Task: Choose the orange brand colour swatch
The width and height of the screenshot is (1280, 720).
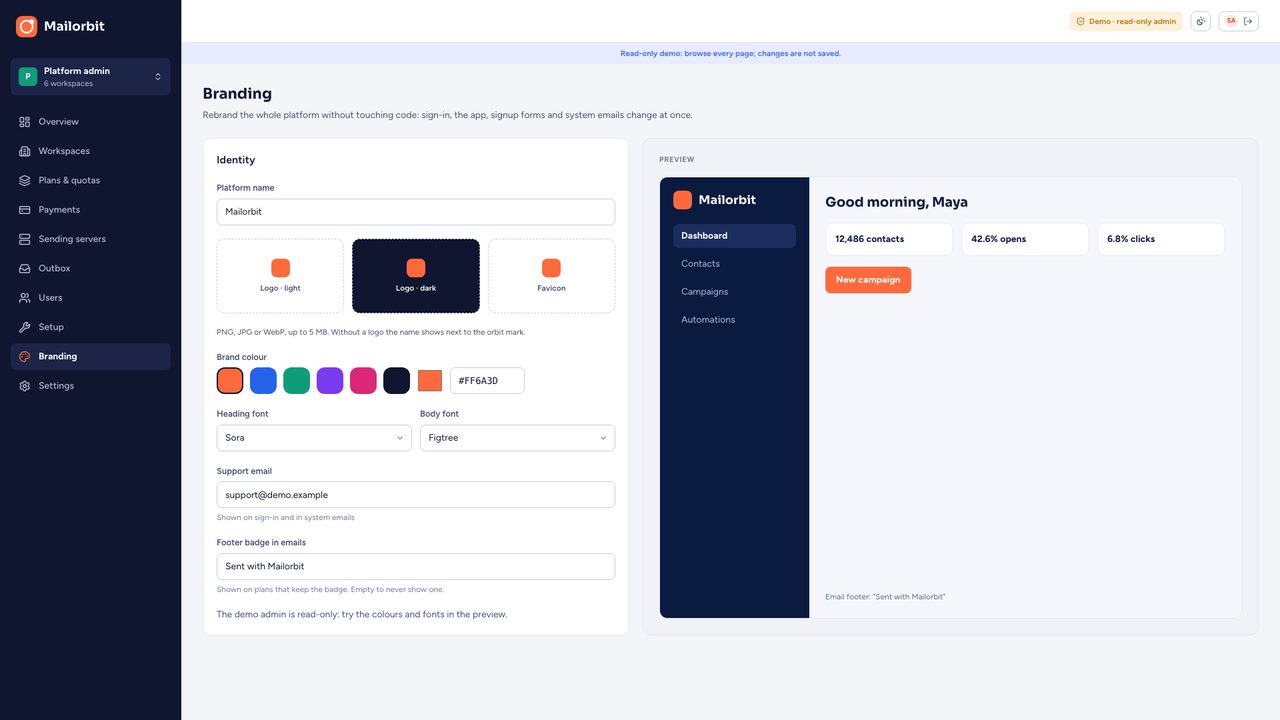Action: 230,380
